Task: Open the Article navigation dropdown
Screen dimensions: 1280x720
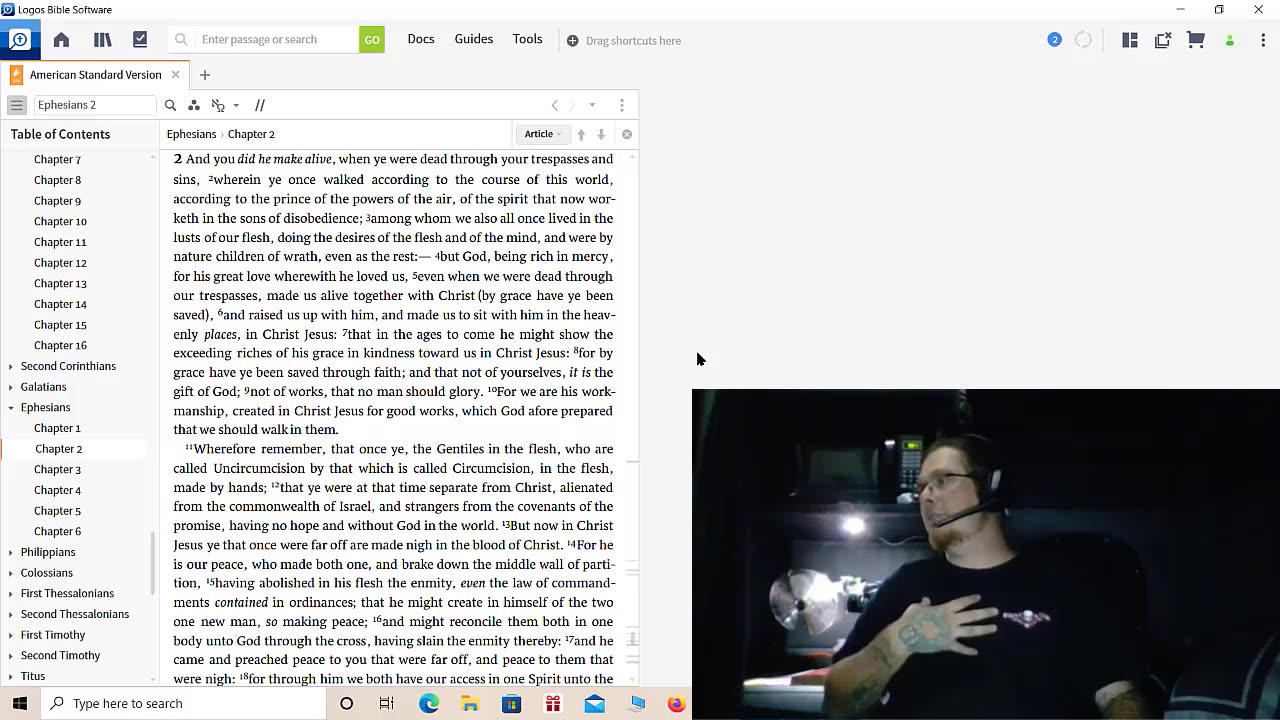Action: point(543,134)
